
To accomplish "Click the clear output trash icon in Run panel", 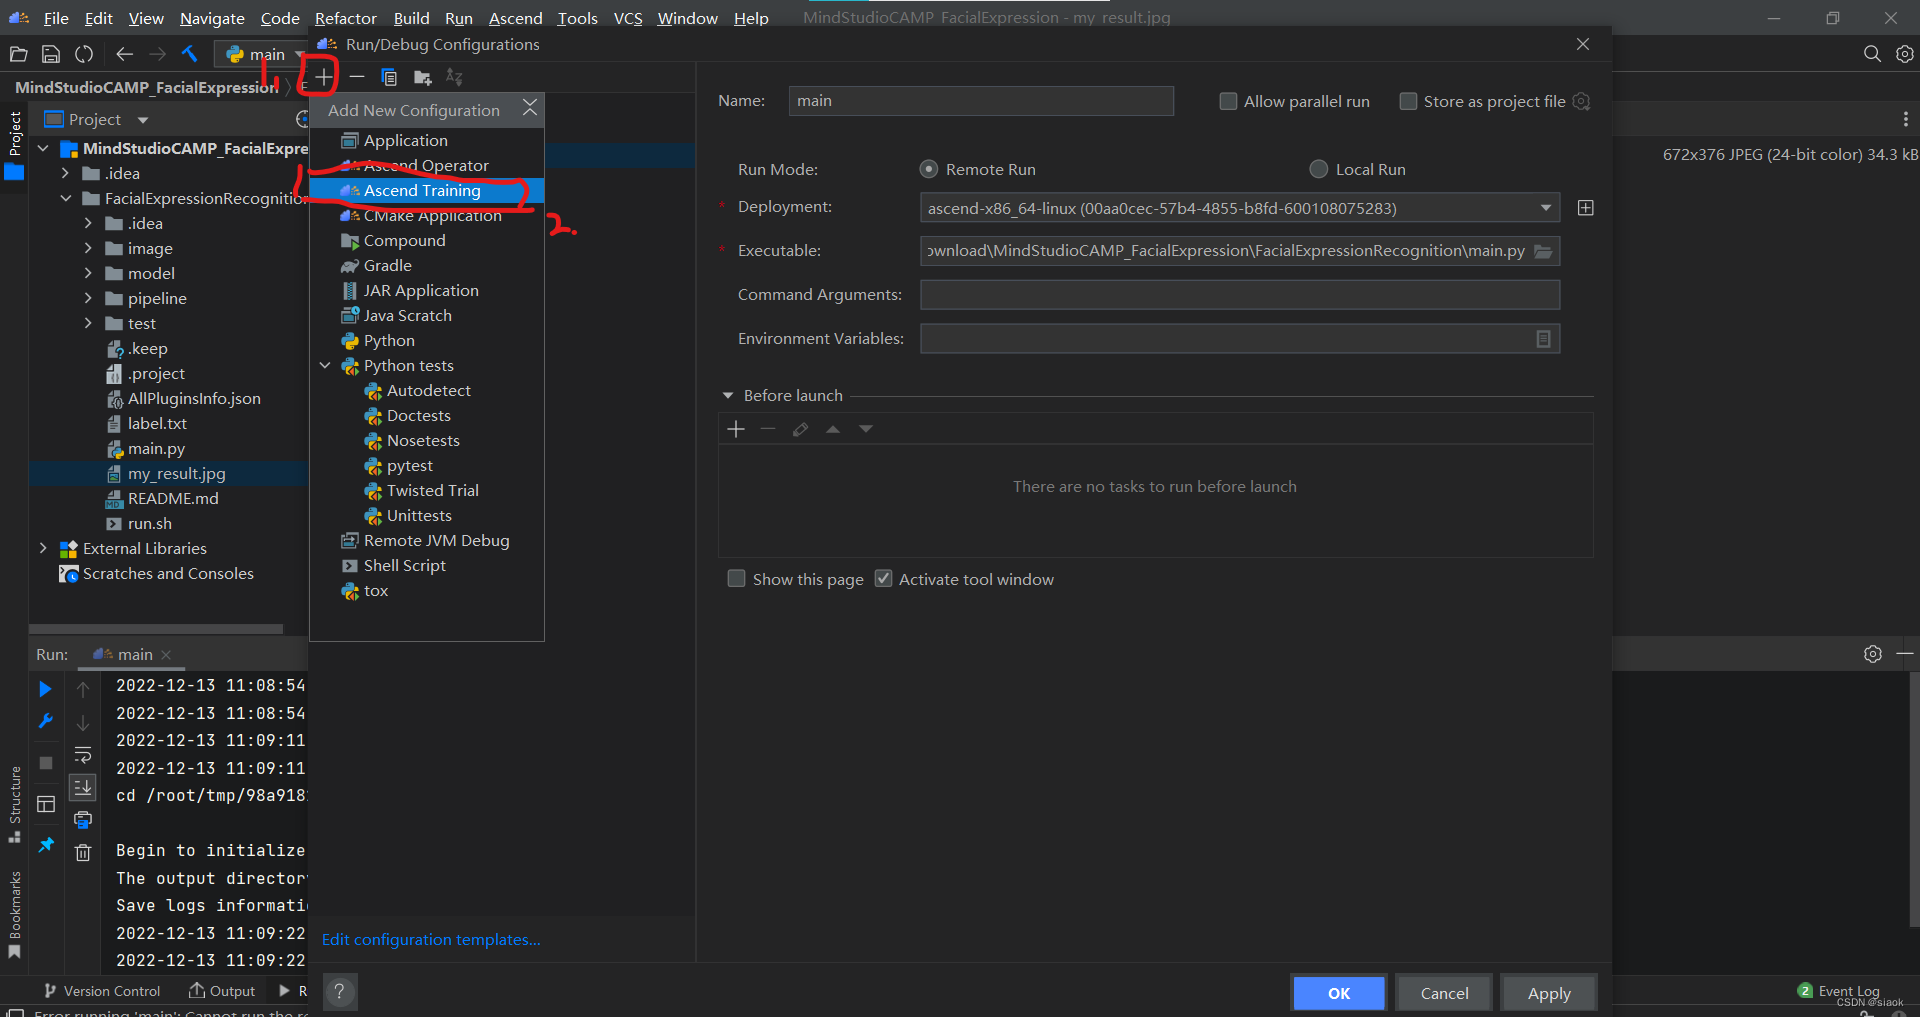I will pyautogui.click(x=84, y=852).
